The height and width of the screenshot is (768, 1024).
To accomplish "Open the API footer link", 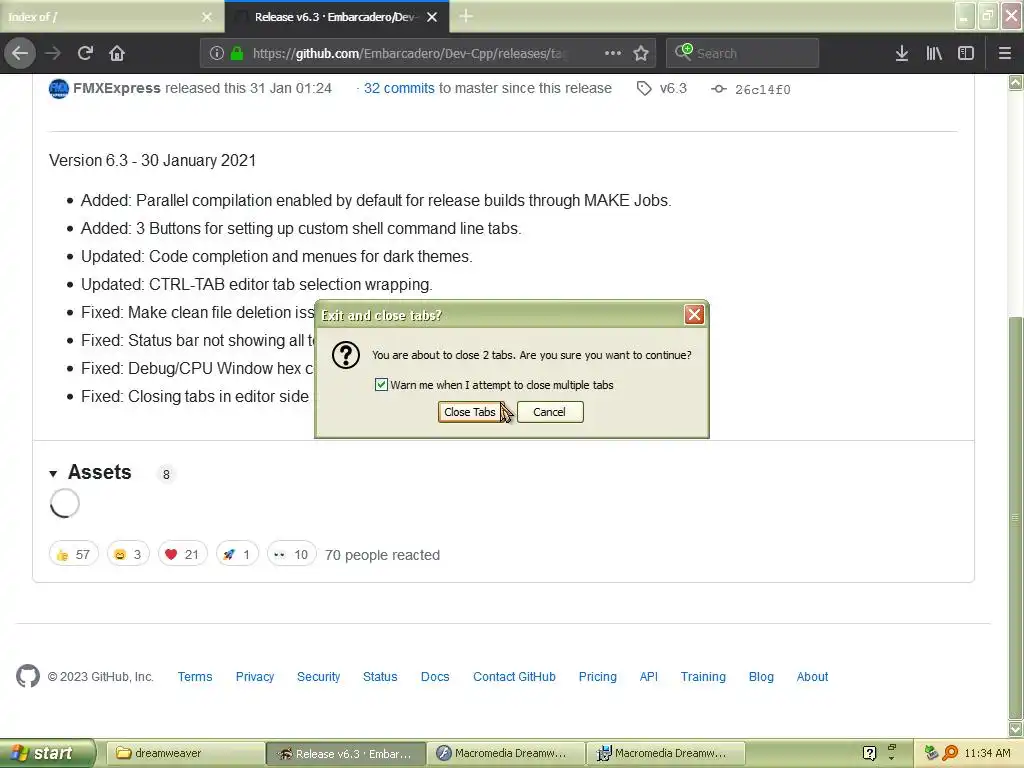I will pos(648,677).
